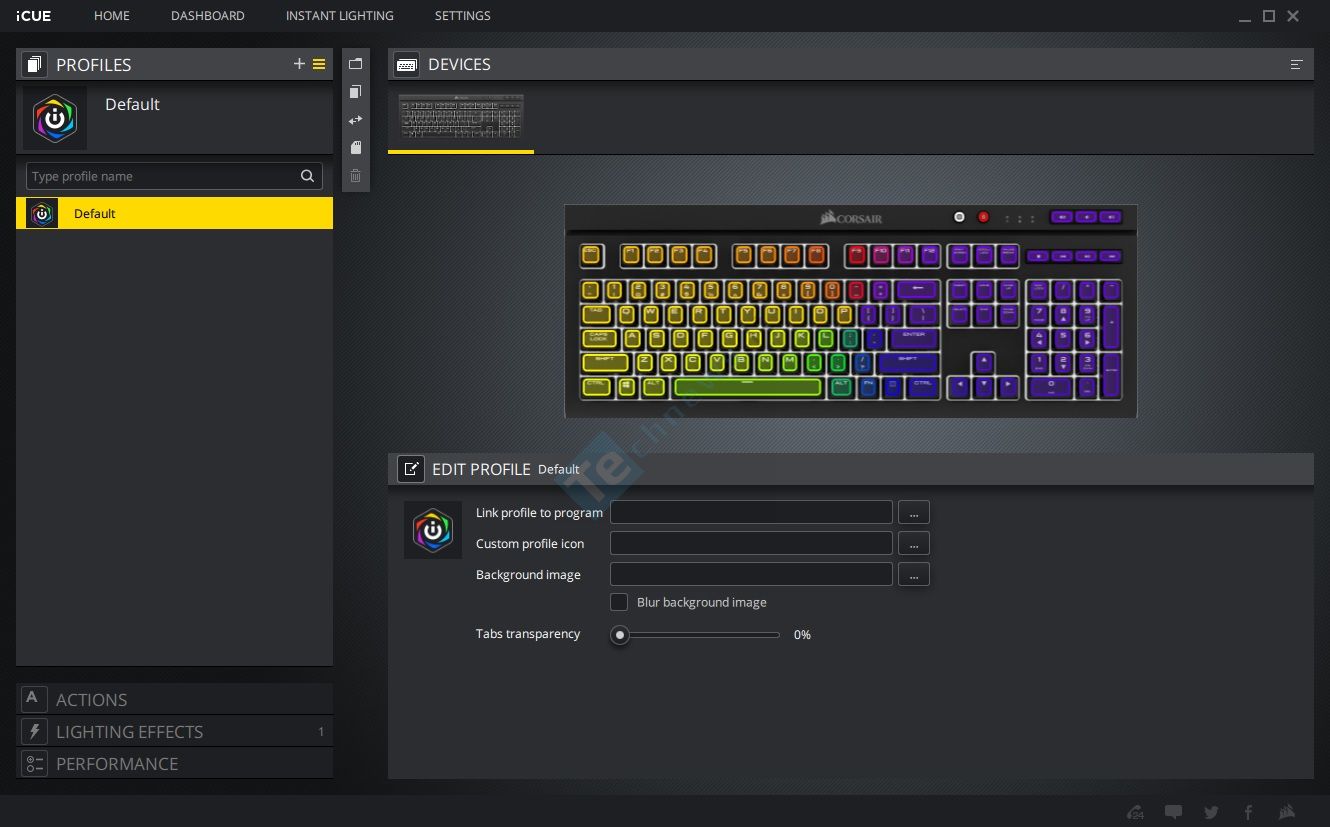
Task: Open INSTANT LIGHTING menu
Action: pos(340,16)
